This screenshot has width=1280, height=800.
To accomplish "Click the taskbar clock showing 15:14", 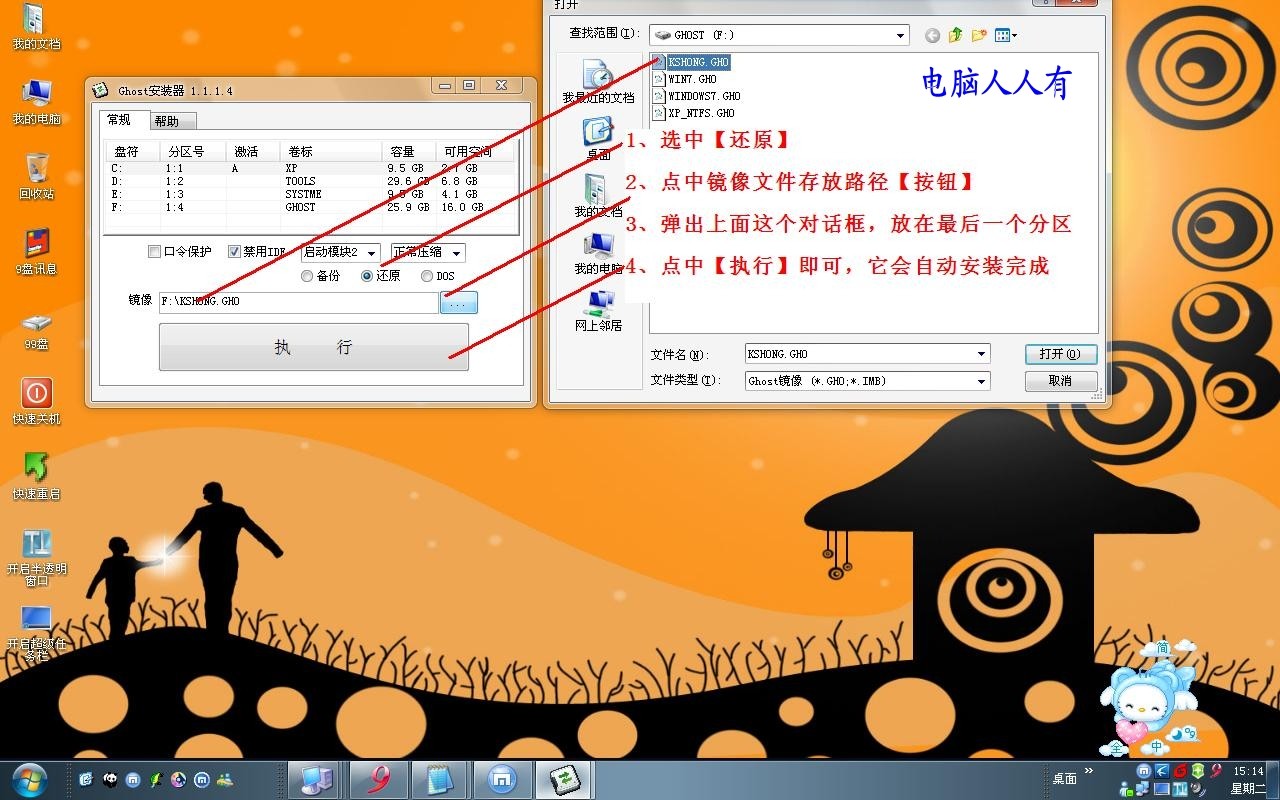I will pyautogui.click(x=1248, y=779).
